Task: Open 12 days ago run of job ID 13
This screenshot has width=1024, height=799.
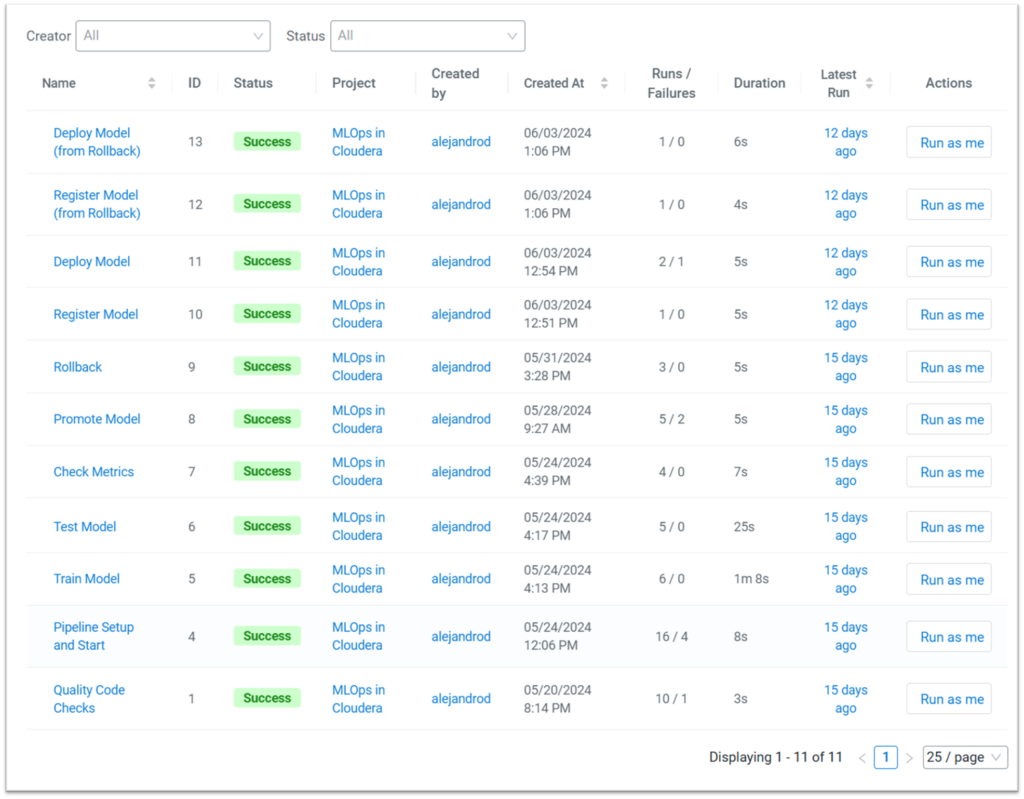Action: pyautogui.click(x=846, y=142)
